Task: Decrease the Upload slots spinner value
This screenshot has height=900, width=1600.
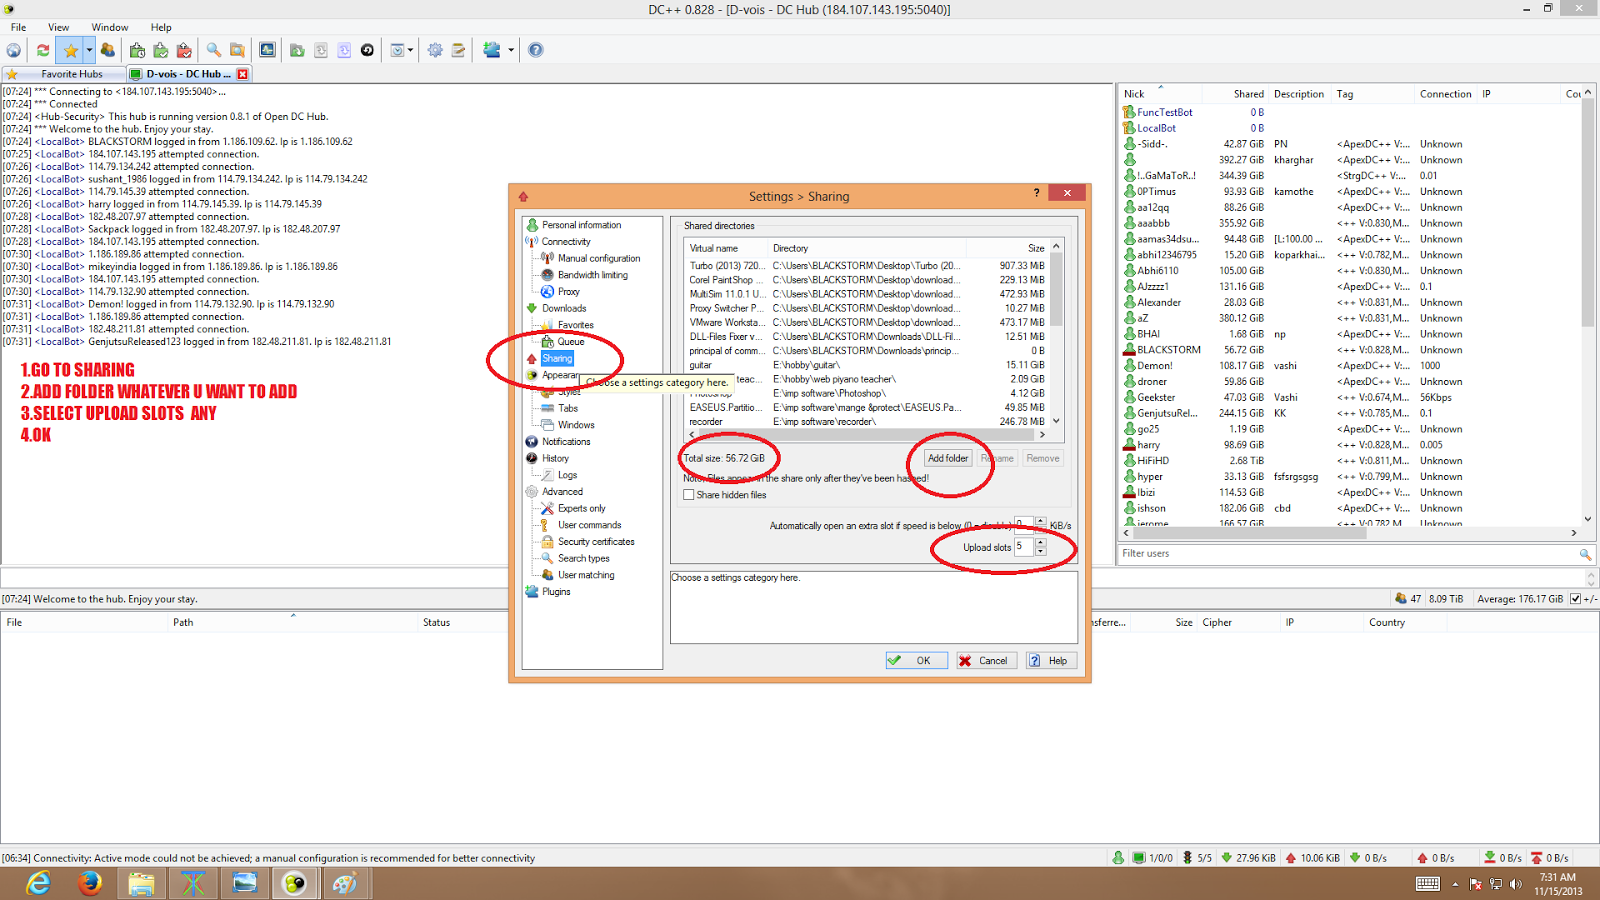Action: (x=1041, y=551)
